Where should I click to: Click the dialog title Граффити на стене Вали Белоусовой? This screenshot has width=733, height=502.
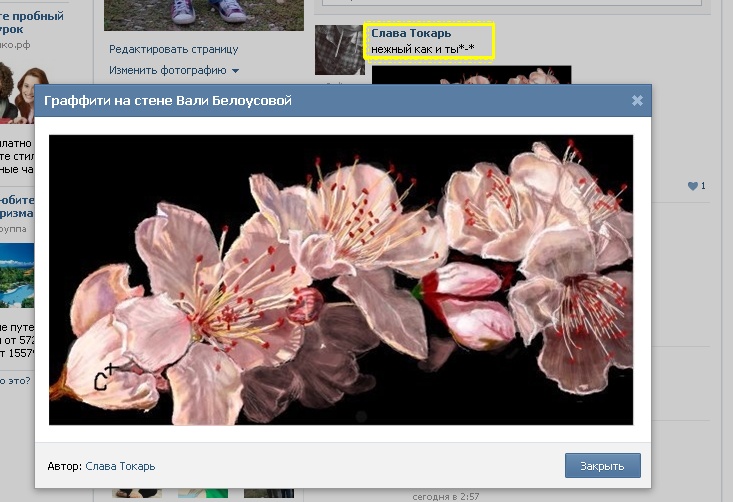pyautogui.click(x=168, y=100)
